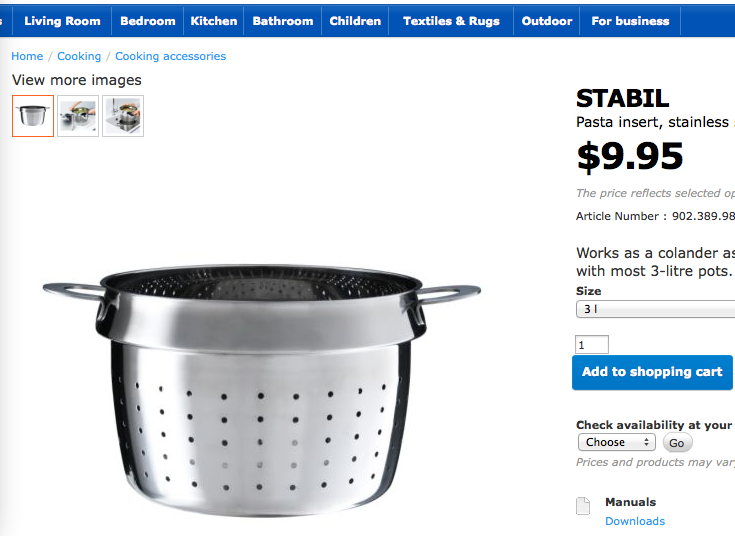The image size is (735, 536).
Task: Navigate to the Cooking accessories breadcrumb
Action: point(170,56)
